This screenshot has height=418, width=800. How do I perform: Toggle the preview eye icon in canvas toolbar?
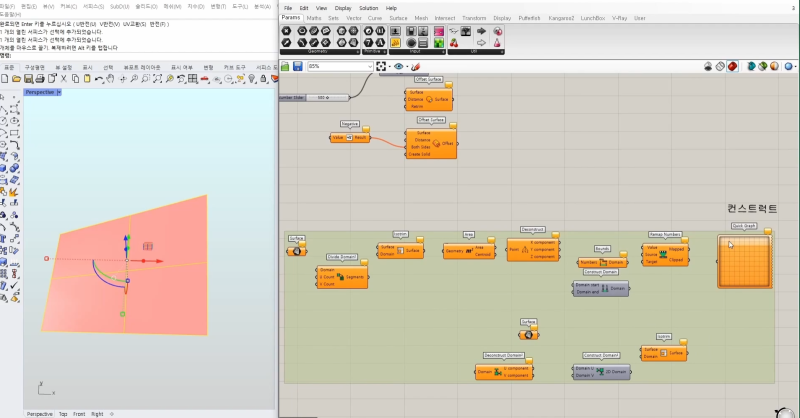(399, 66)
